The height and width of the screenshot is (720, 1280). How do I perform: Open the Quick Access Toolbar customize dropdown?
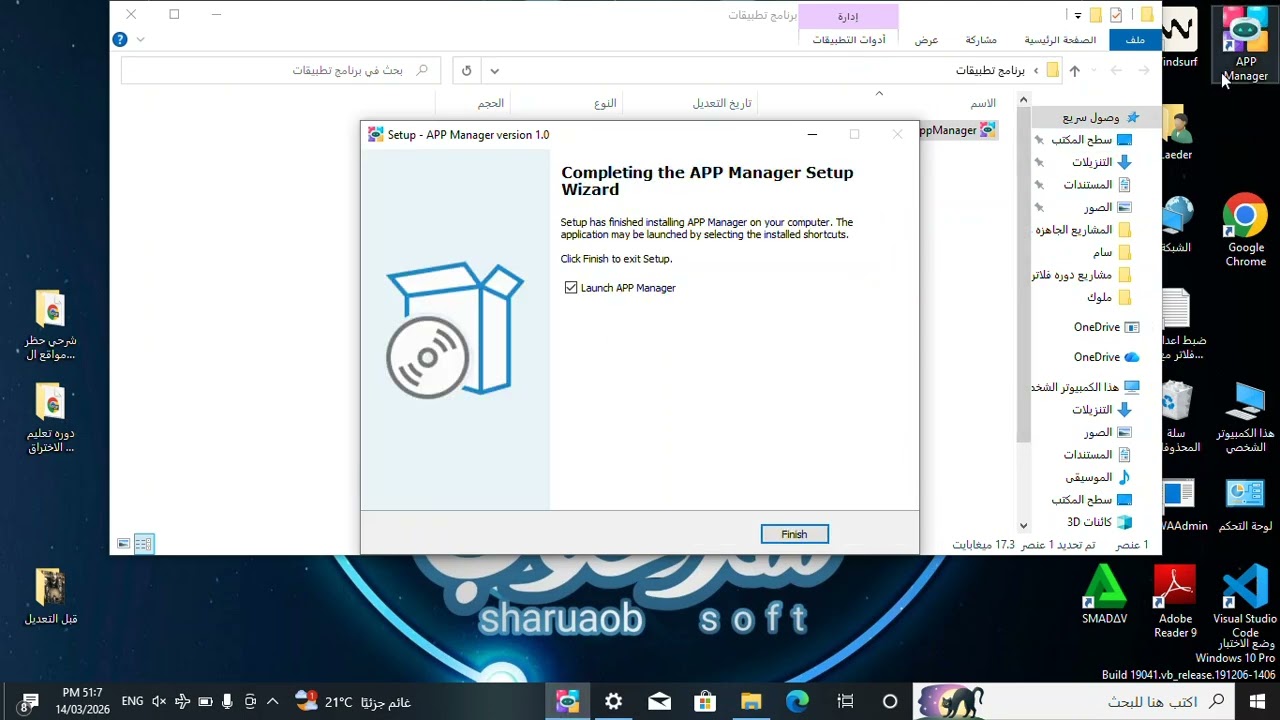1078,15
